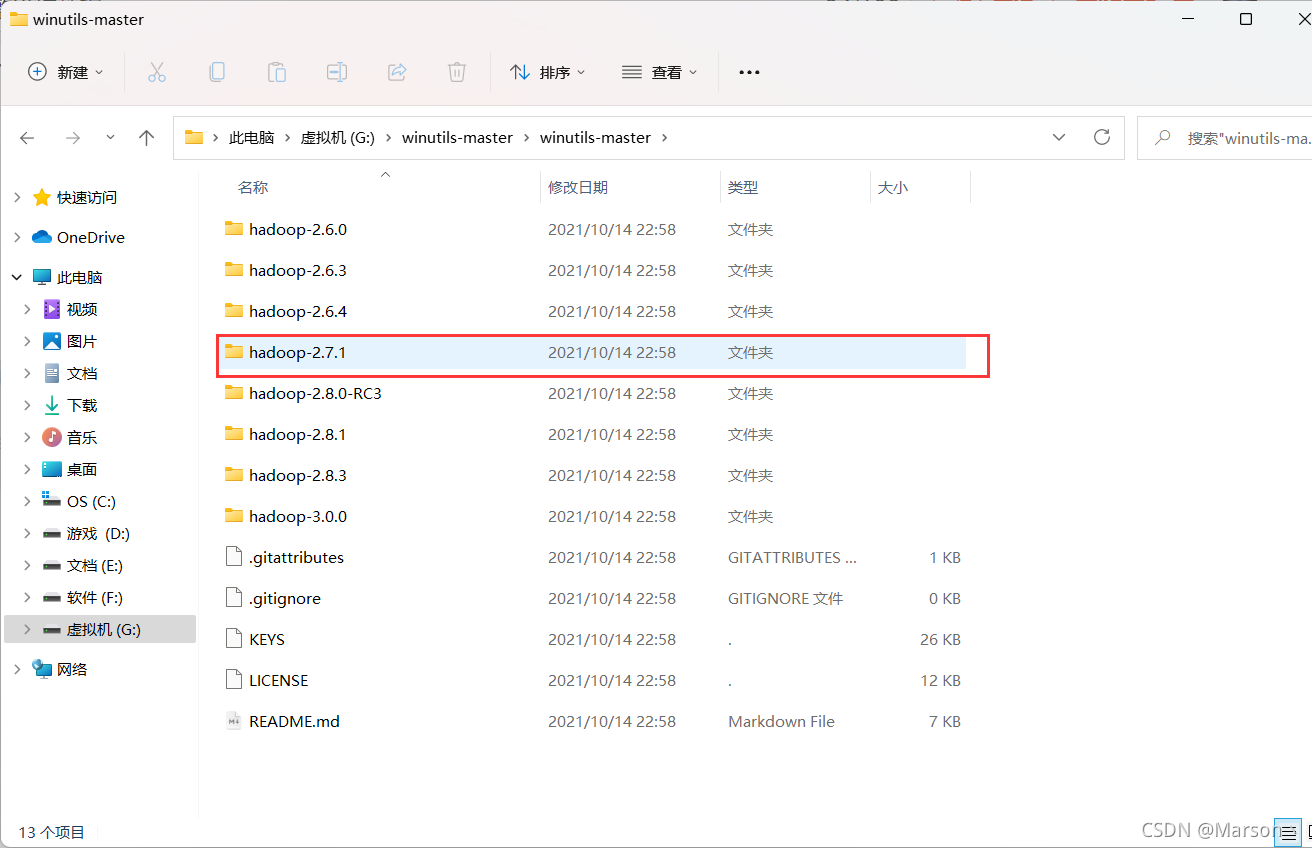Screen dimensions: 1312x848
Task: Select the README.md file icon
Action: point(234,721)
